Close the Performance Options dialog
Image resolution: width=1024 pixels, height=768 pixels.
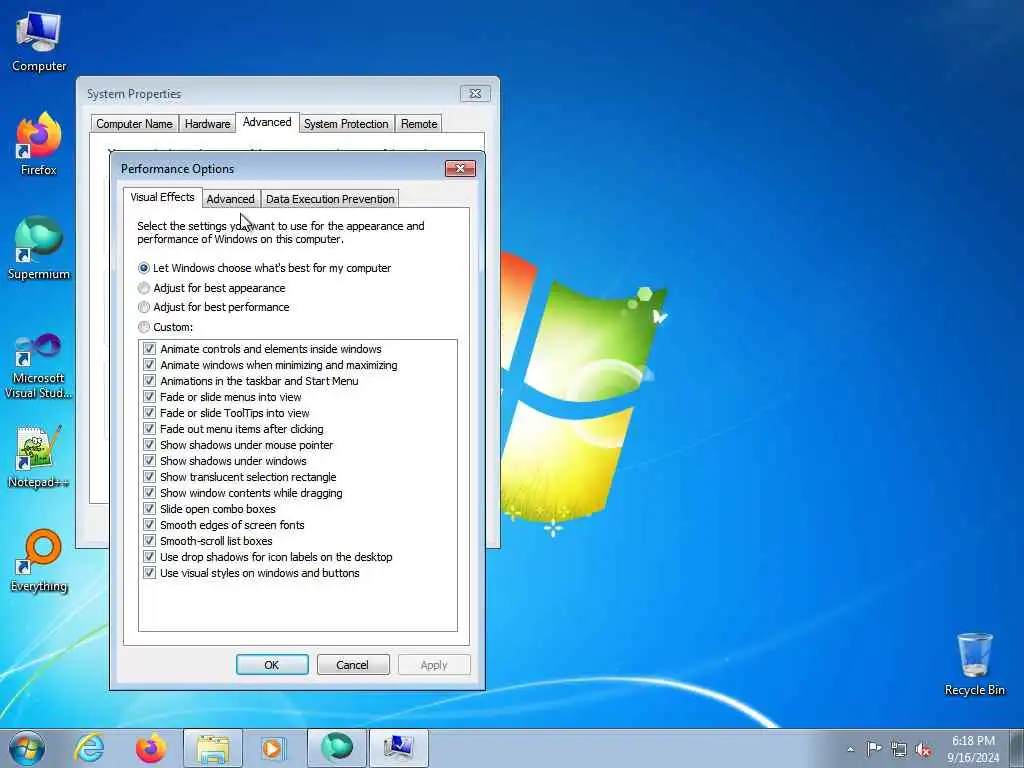[x=460, y=168]
